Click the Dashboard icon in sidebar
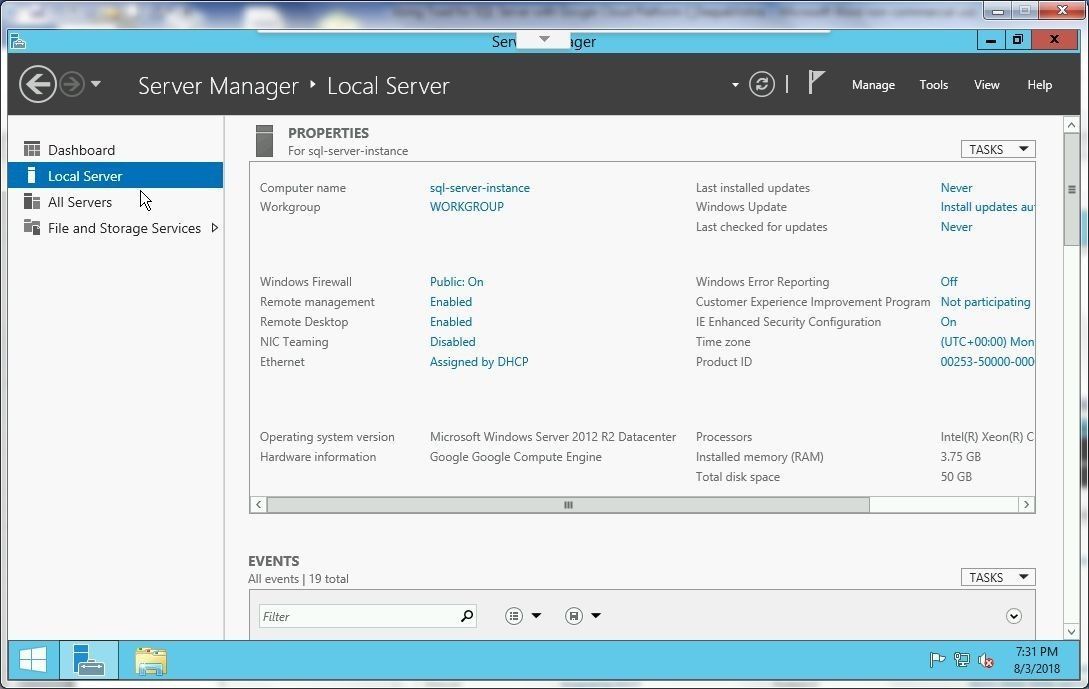1089x689 pixels. click(32, 150)
